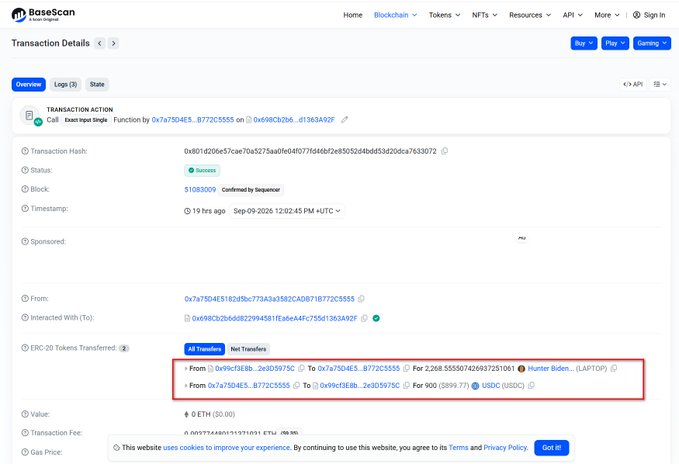Change timestamp format dropdown
Screen dimensions: 679x464
pyautogui.click(x=287, y=211)
